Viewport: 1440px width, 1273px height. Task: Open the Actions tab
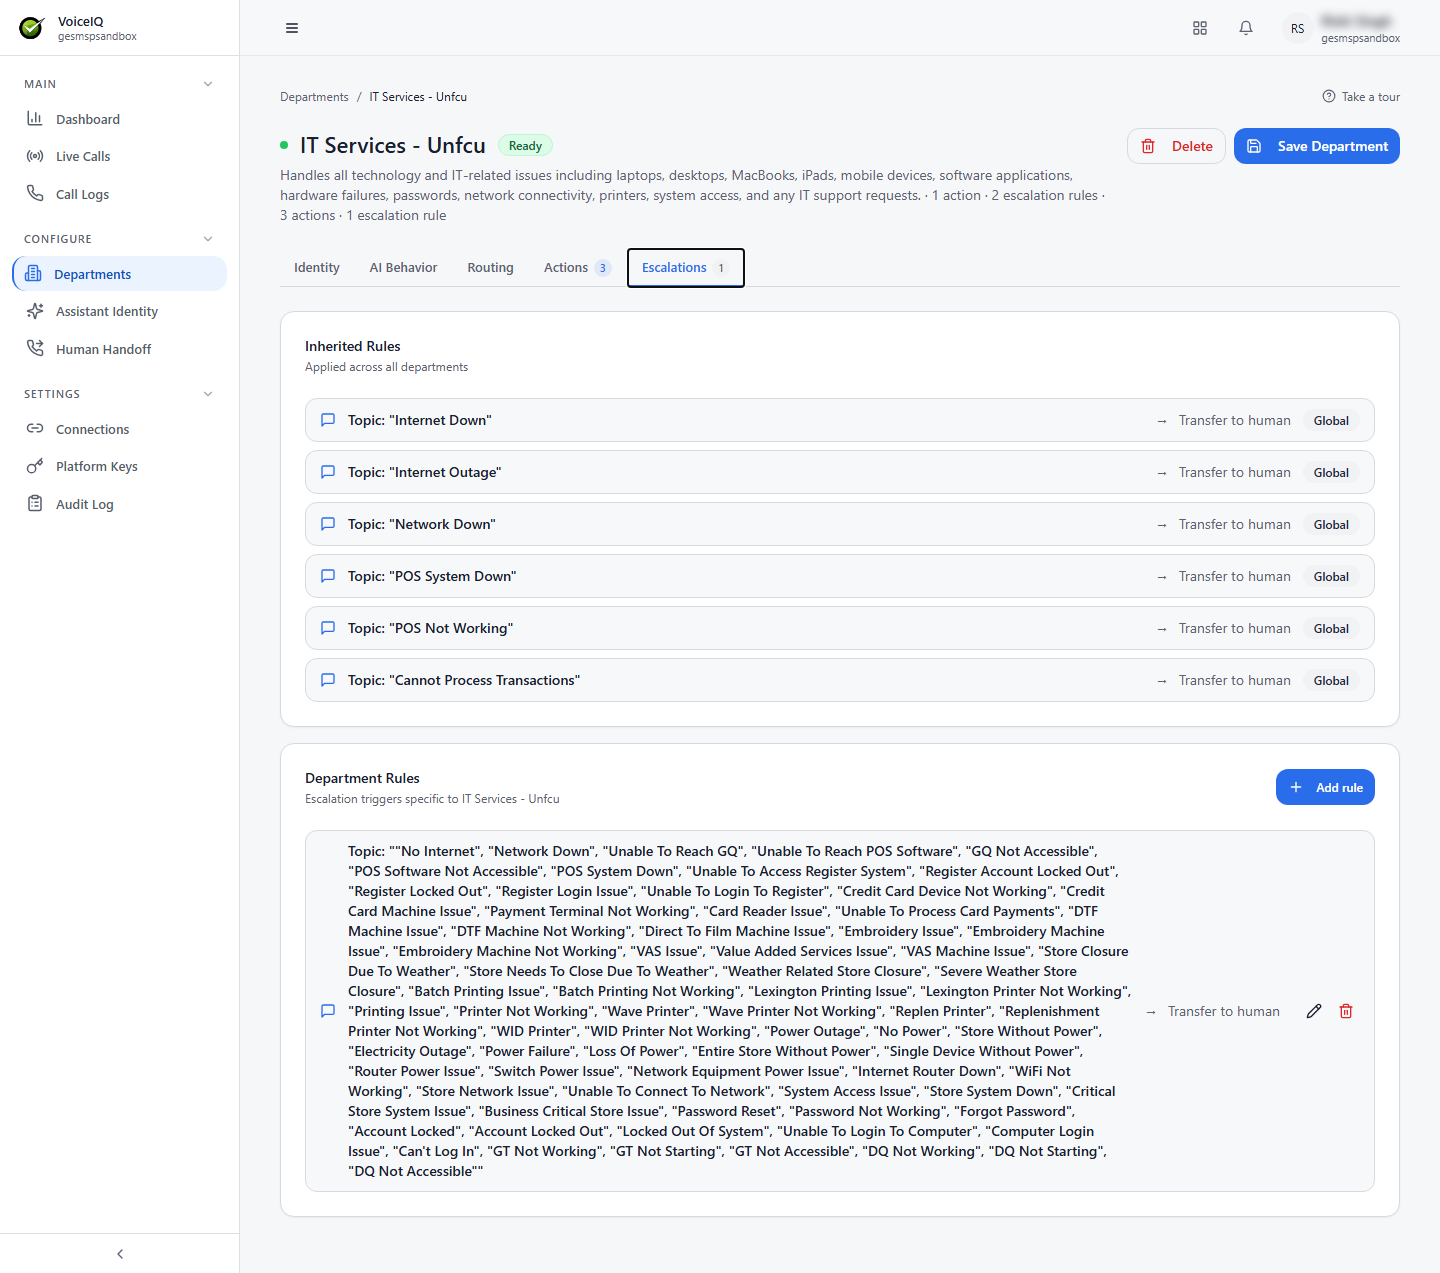click(x=577, y=268)
